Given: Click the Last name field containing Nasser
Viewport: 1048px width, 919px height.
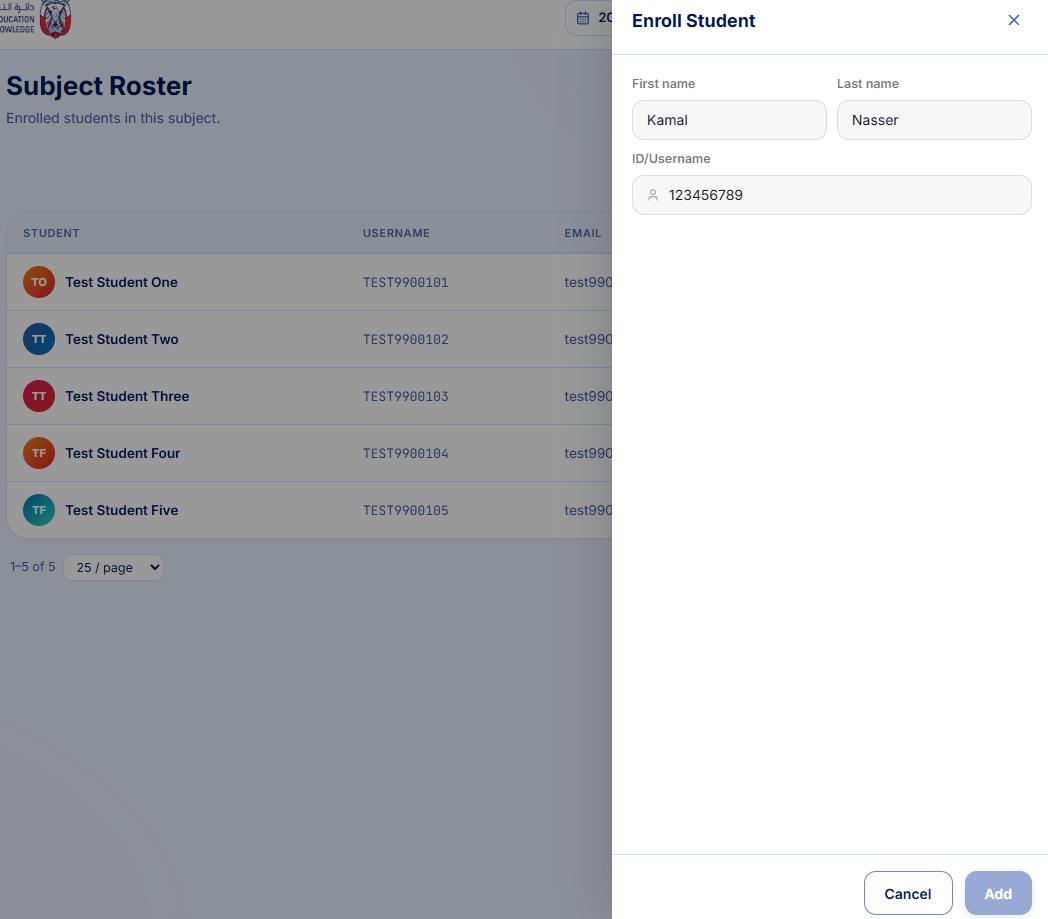Looking at the screenshot, I should (x=934, y=120).
